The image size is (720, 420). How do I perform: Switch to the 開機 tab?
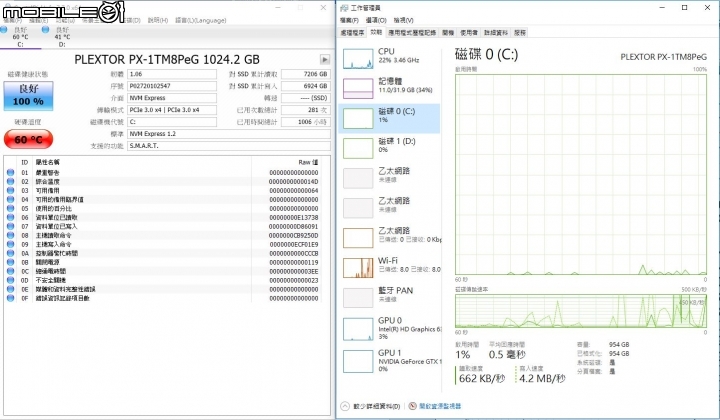[448, 33]
